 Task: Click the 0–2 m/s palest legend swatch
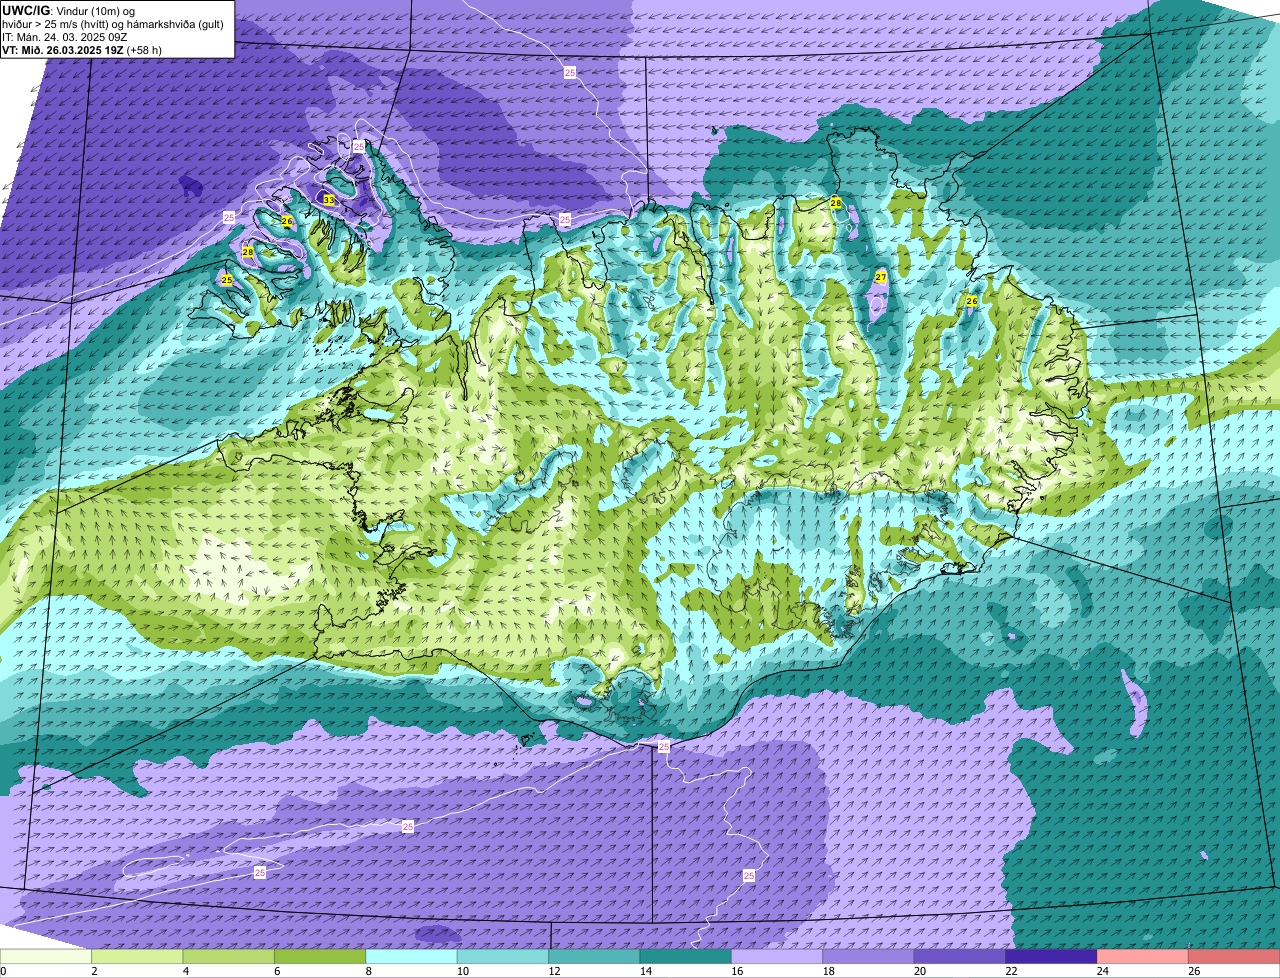pos(46,956)
